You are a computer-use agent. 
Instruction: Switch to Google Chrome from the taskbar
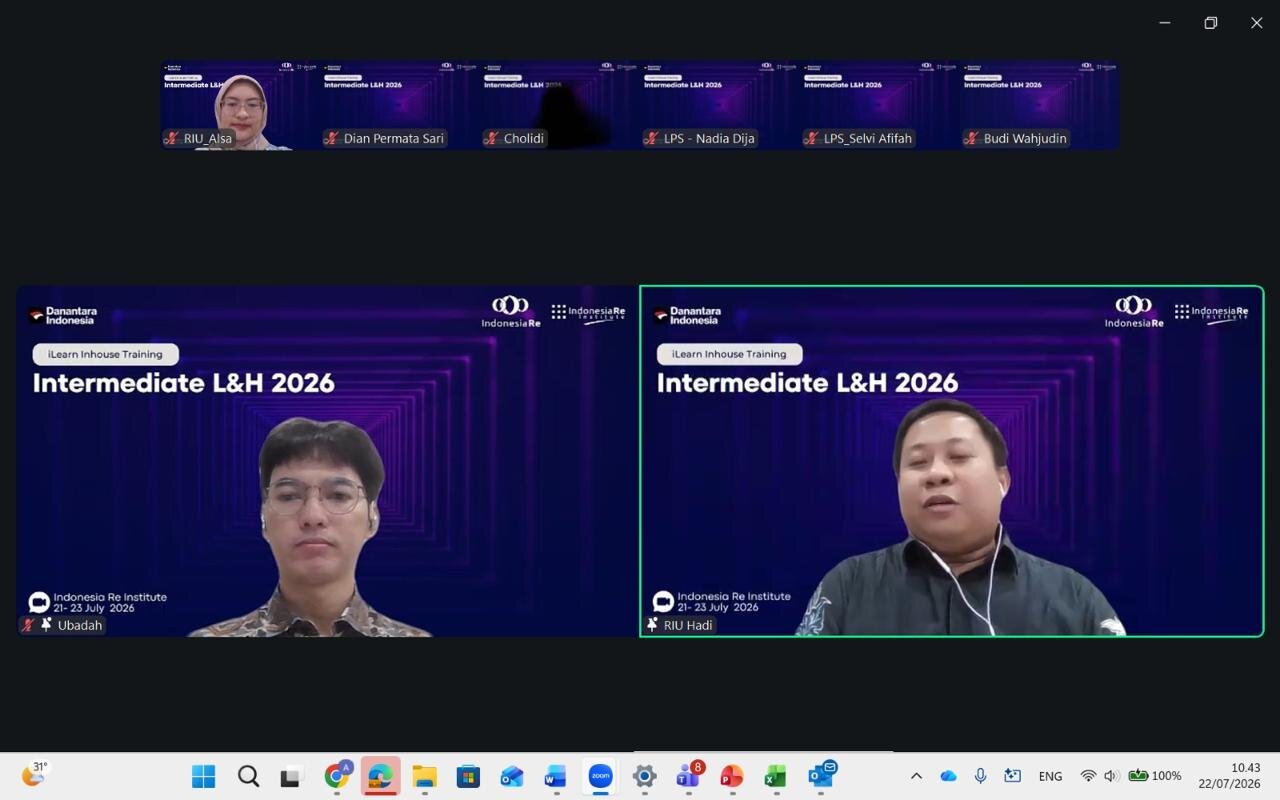point(338,776)
